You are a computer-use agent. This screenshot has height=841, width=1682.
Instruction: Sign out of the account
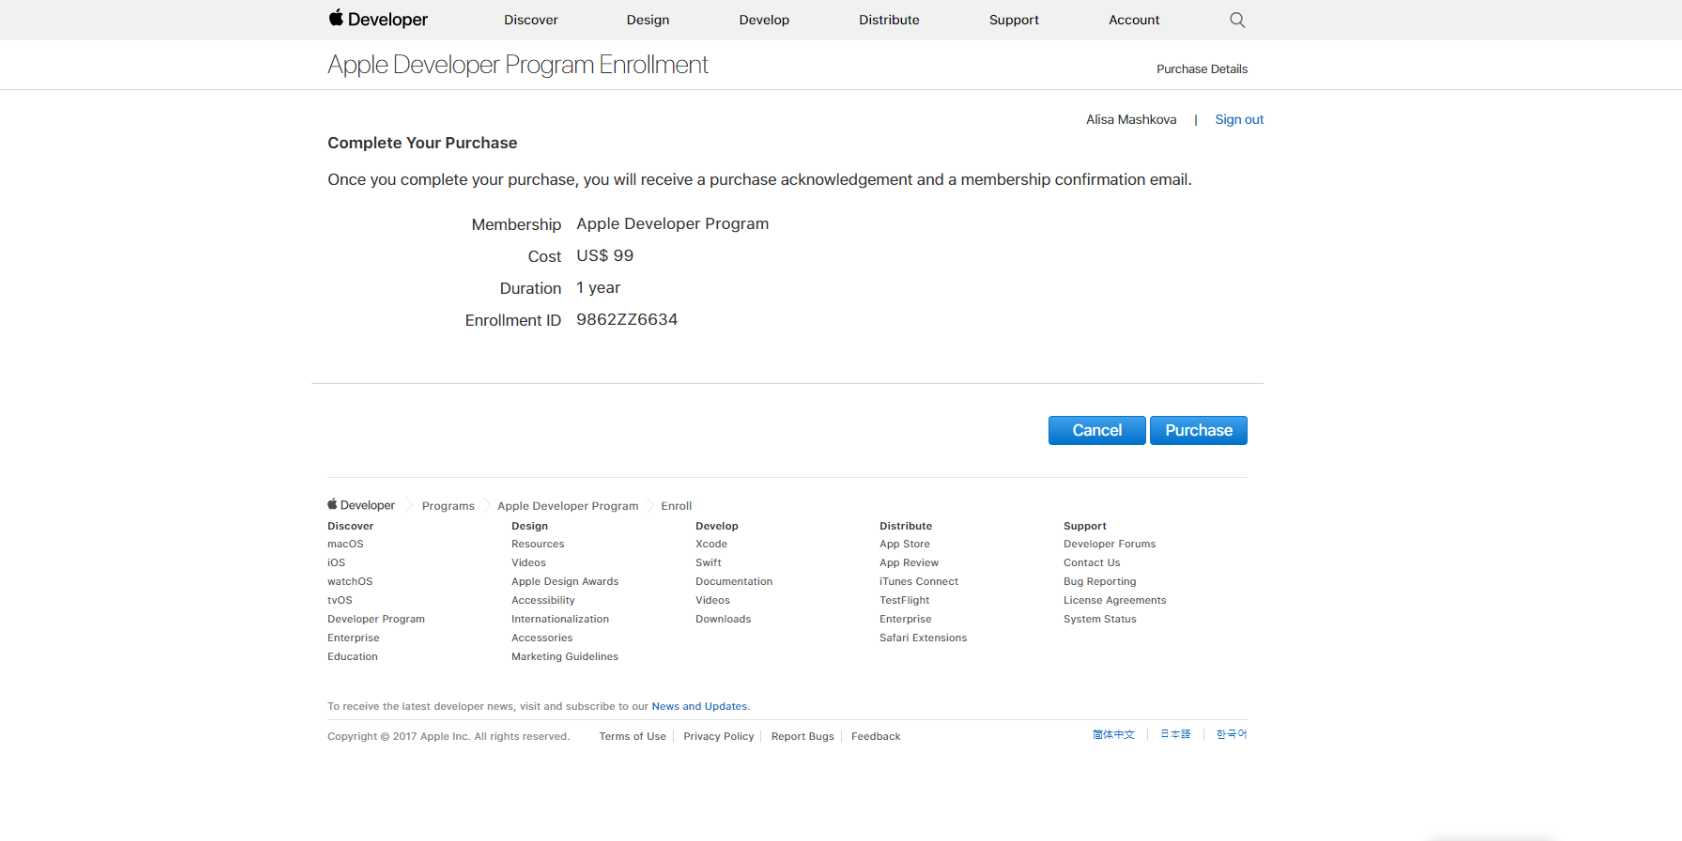pos(1239,119)
